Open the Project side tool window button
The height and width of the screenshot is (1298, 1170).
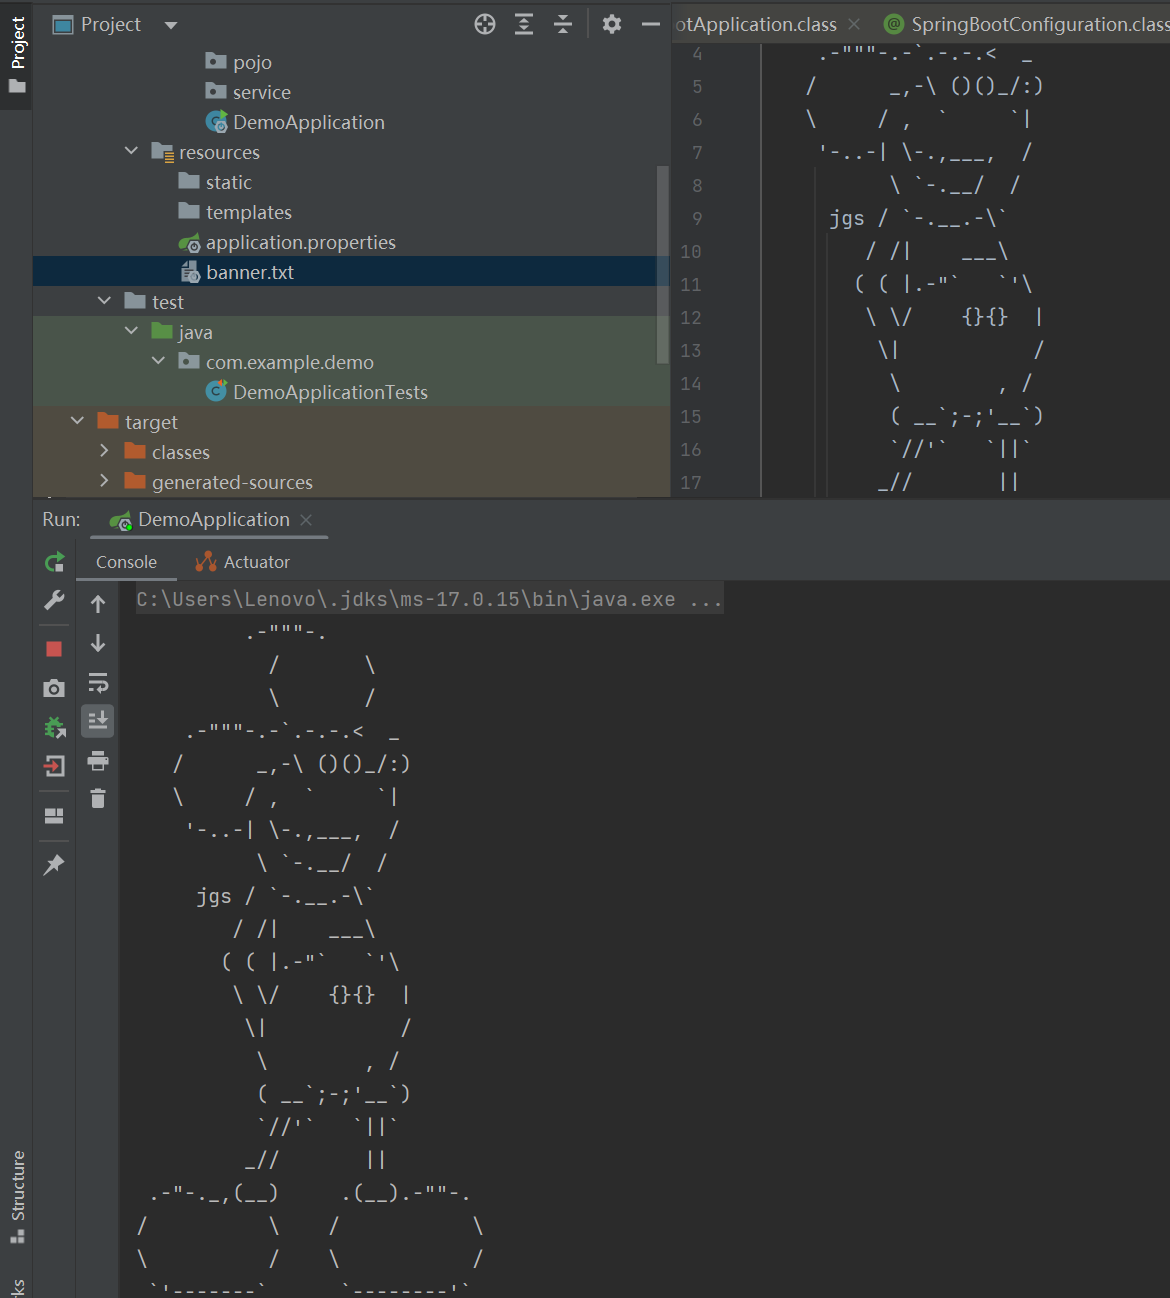(x=17, y=55)
